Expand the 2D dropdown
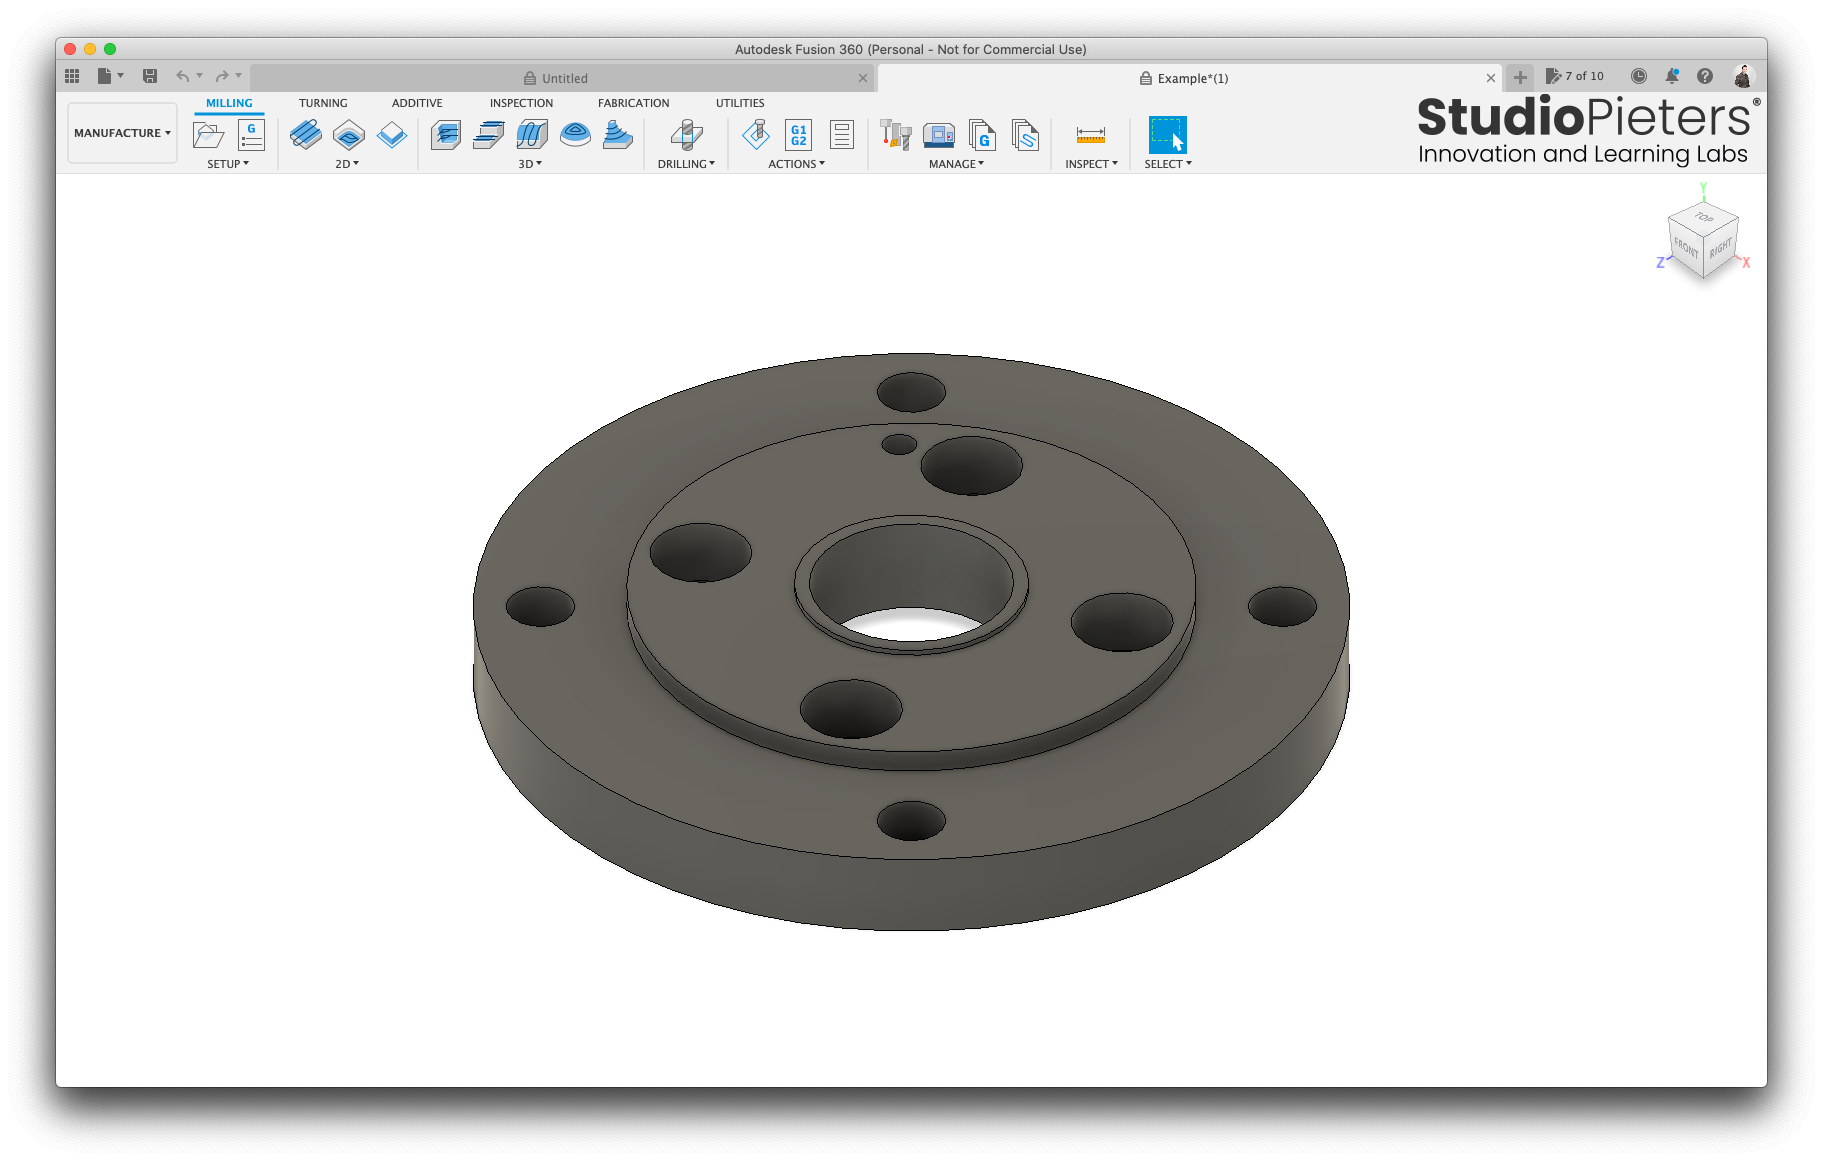 pos(347,164)
